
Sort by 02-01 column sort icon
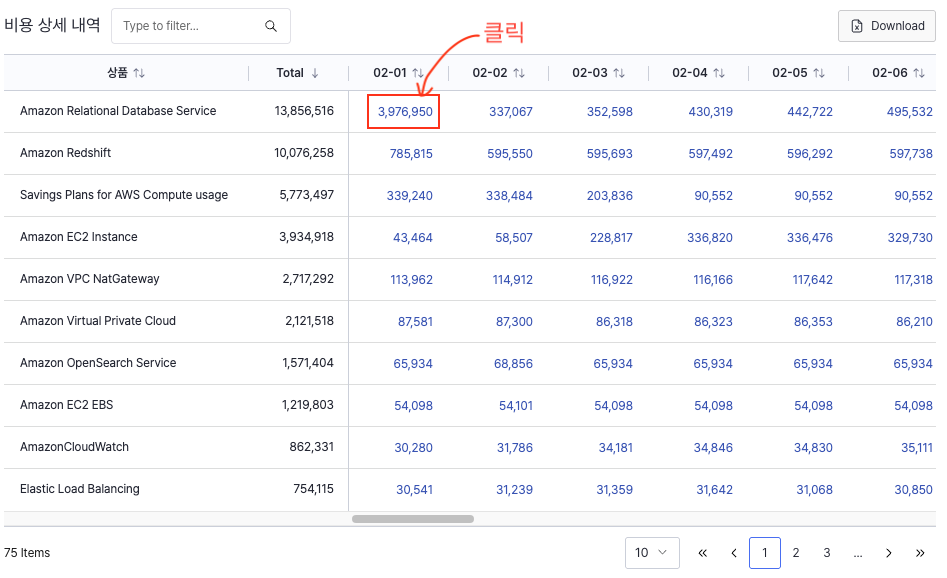tap(418, 73)
